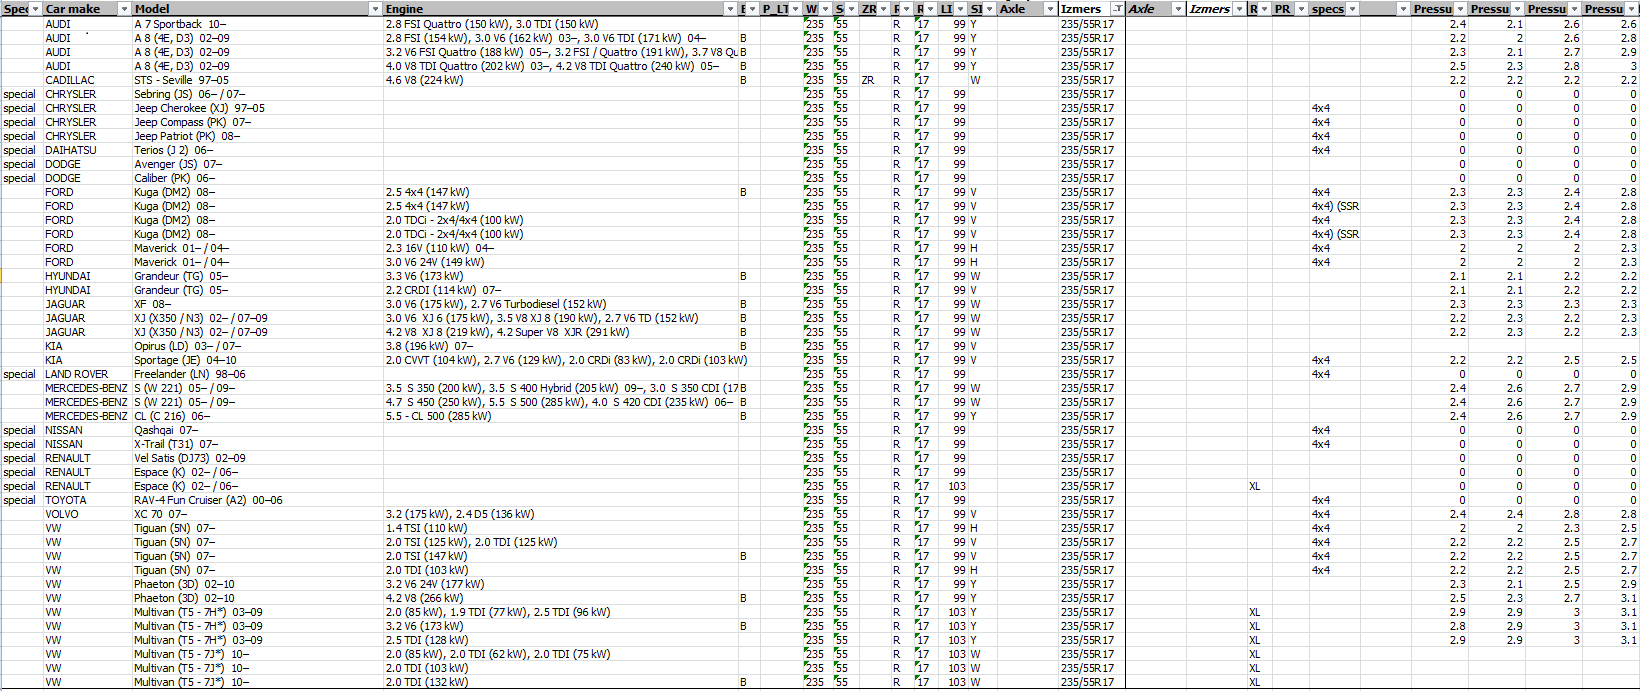
Task: Select the CADILLAC car make cell
Action: (87, 80)
